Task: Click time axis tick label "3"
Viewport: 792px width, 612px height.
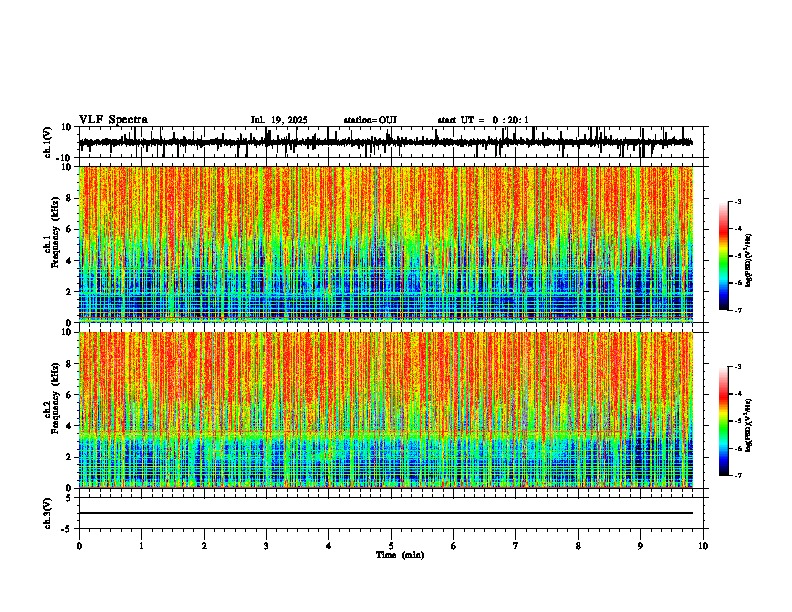Action: [266, 546]
